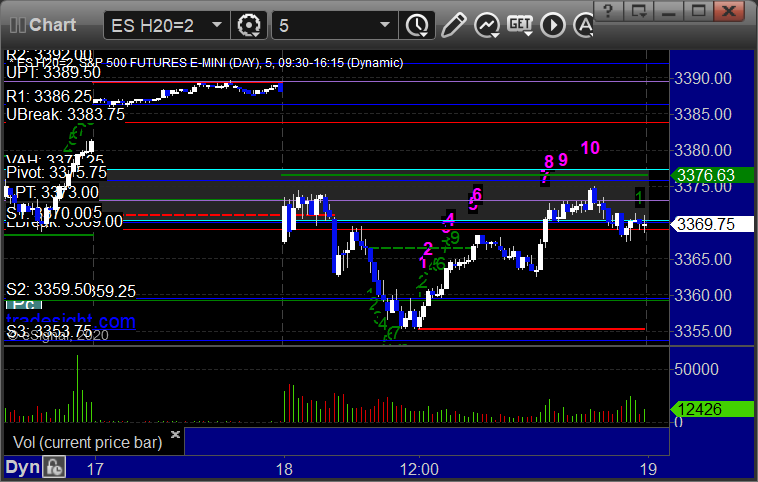Image resolution: width=758 pixels, height=482 pixels.
Task: Click the R1: 3386.25 level label
Action: tap(49, 97)
